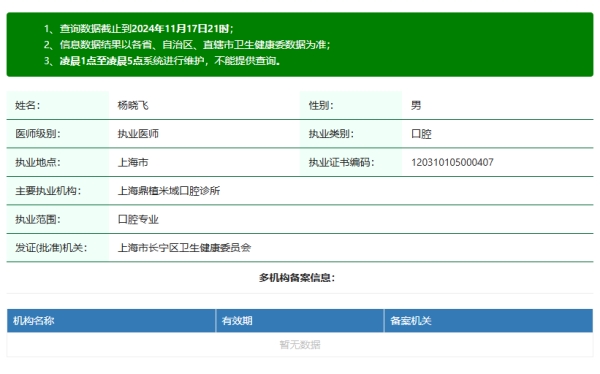Screen dimensions: 600x374
Task: Click the 执业范围 label
Action: click(38, 219)
